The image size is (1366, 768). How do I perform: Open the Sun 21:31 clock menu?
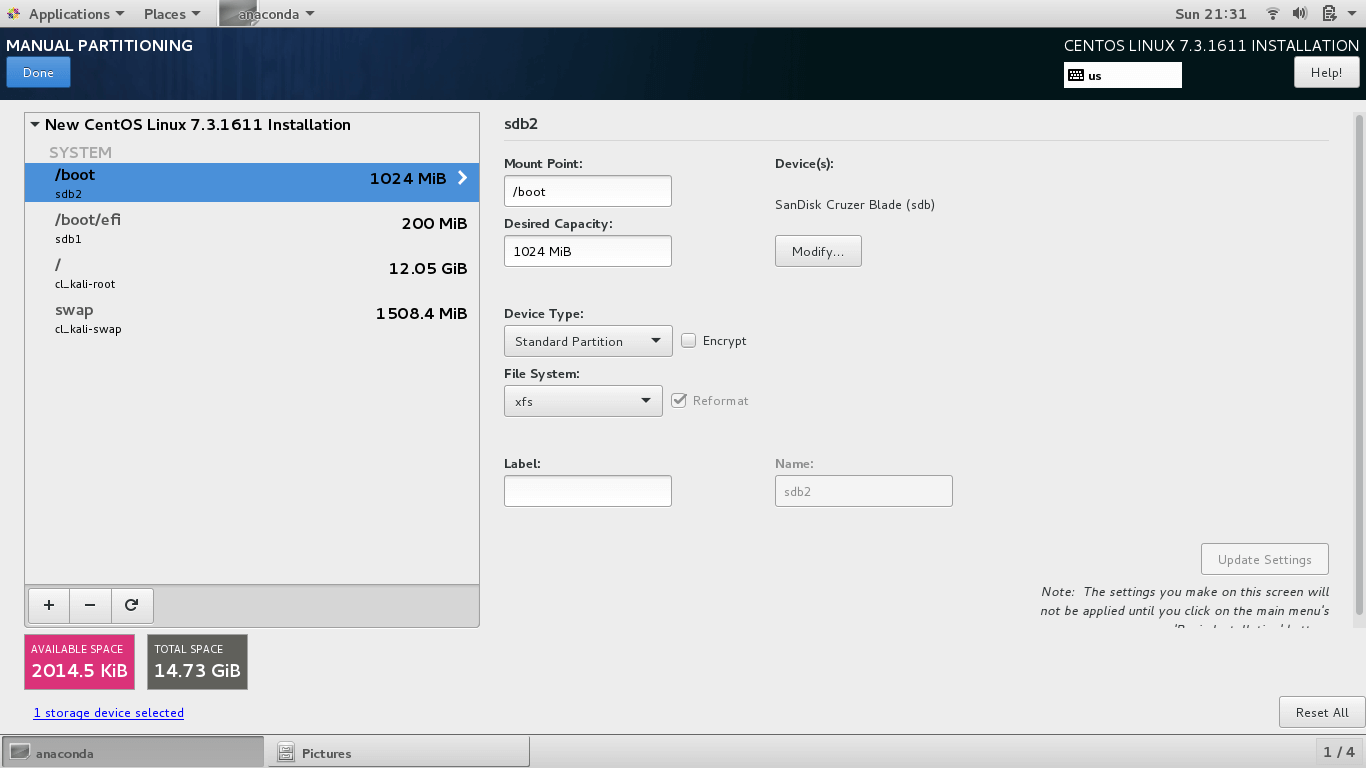(1211, 14)
